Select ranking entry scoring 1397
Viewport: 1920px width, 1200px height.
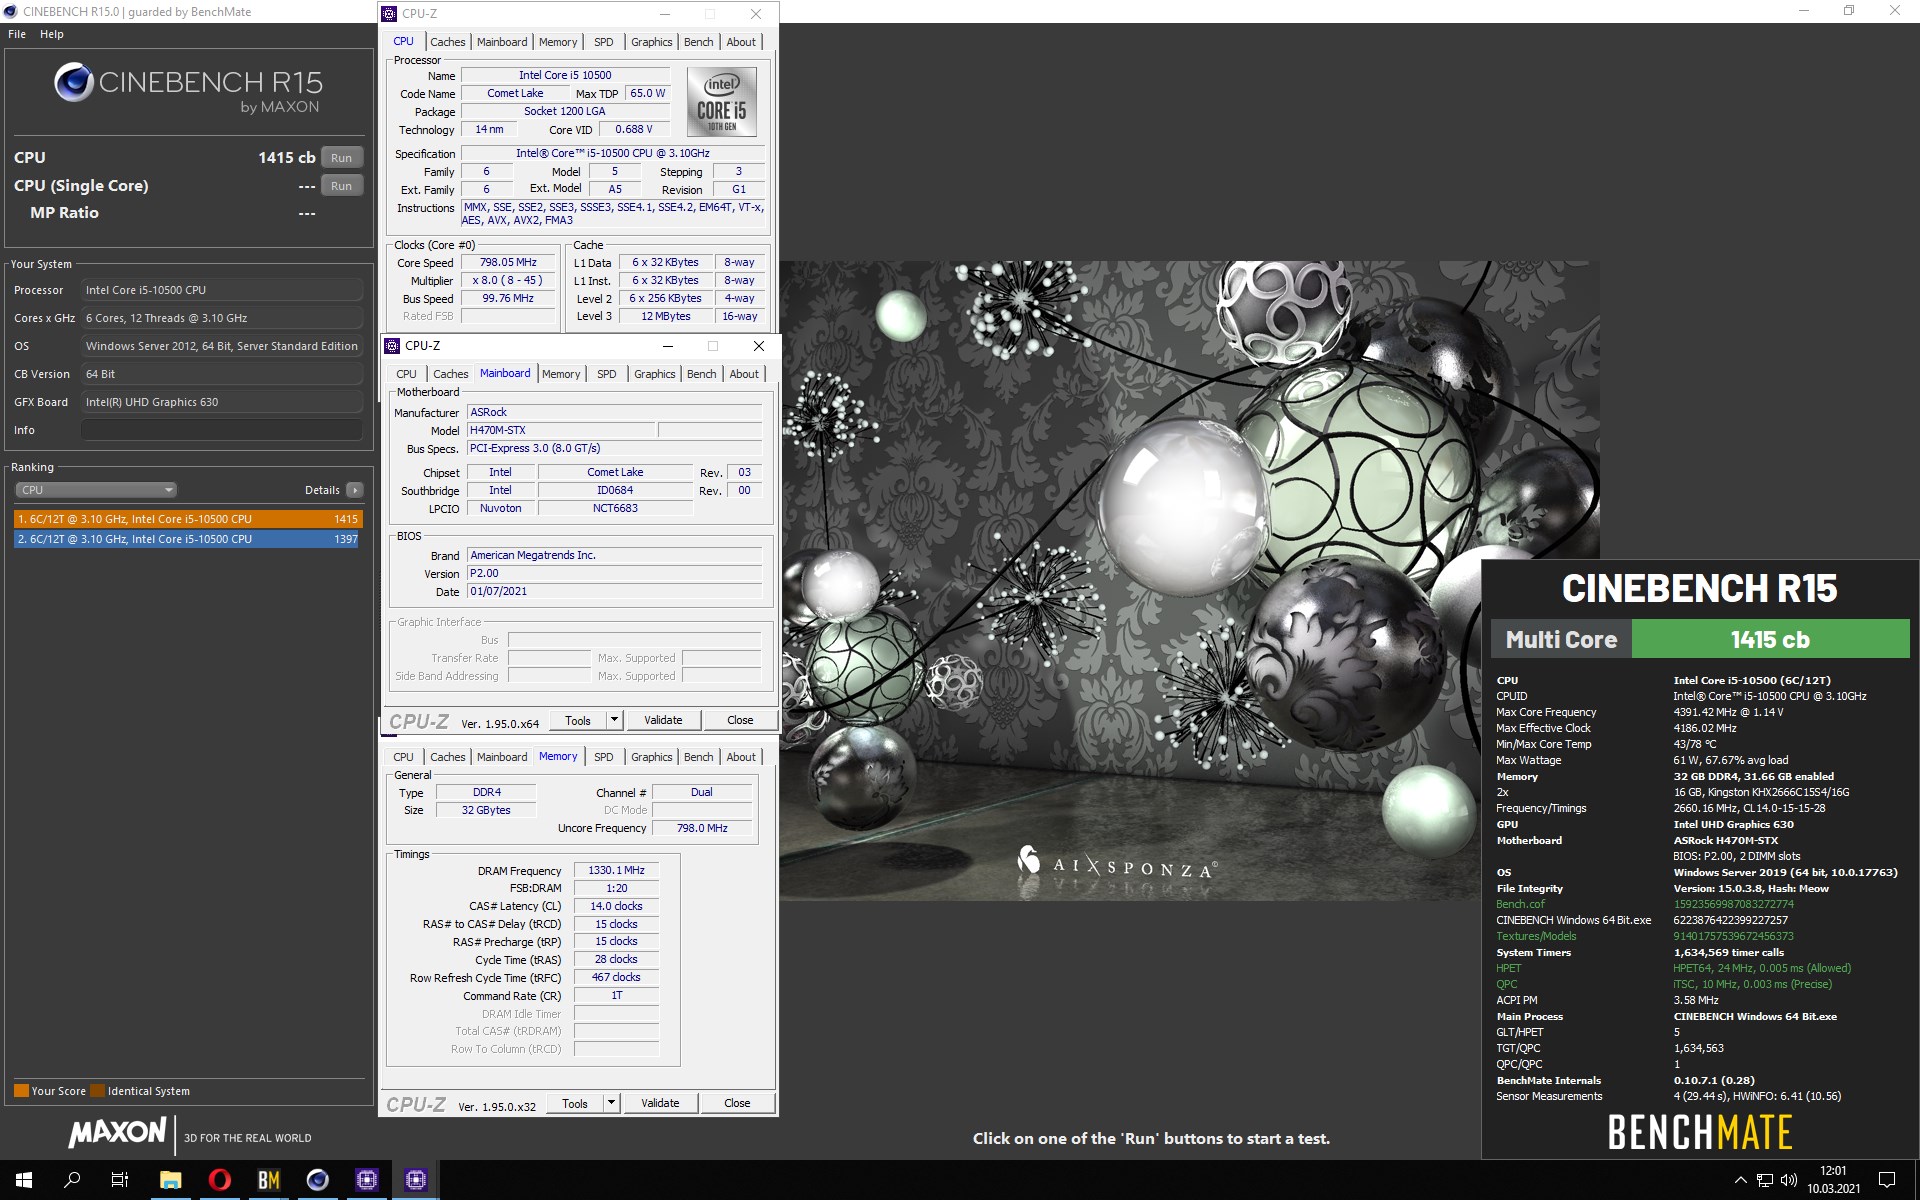pyautogui.click(x=187, y=539)
